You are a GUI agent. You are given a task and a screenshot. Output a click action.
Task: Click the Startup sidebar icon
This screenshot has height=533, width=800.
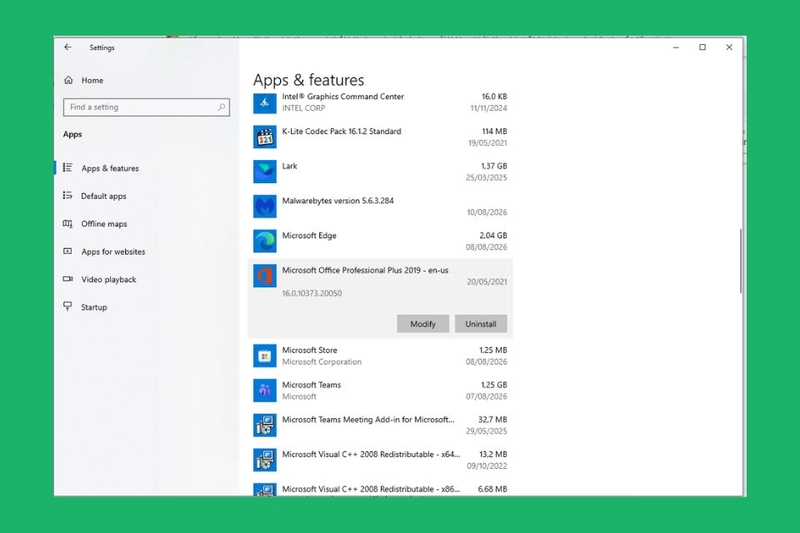click(67, 307)
